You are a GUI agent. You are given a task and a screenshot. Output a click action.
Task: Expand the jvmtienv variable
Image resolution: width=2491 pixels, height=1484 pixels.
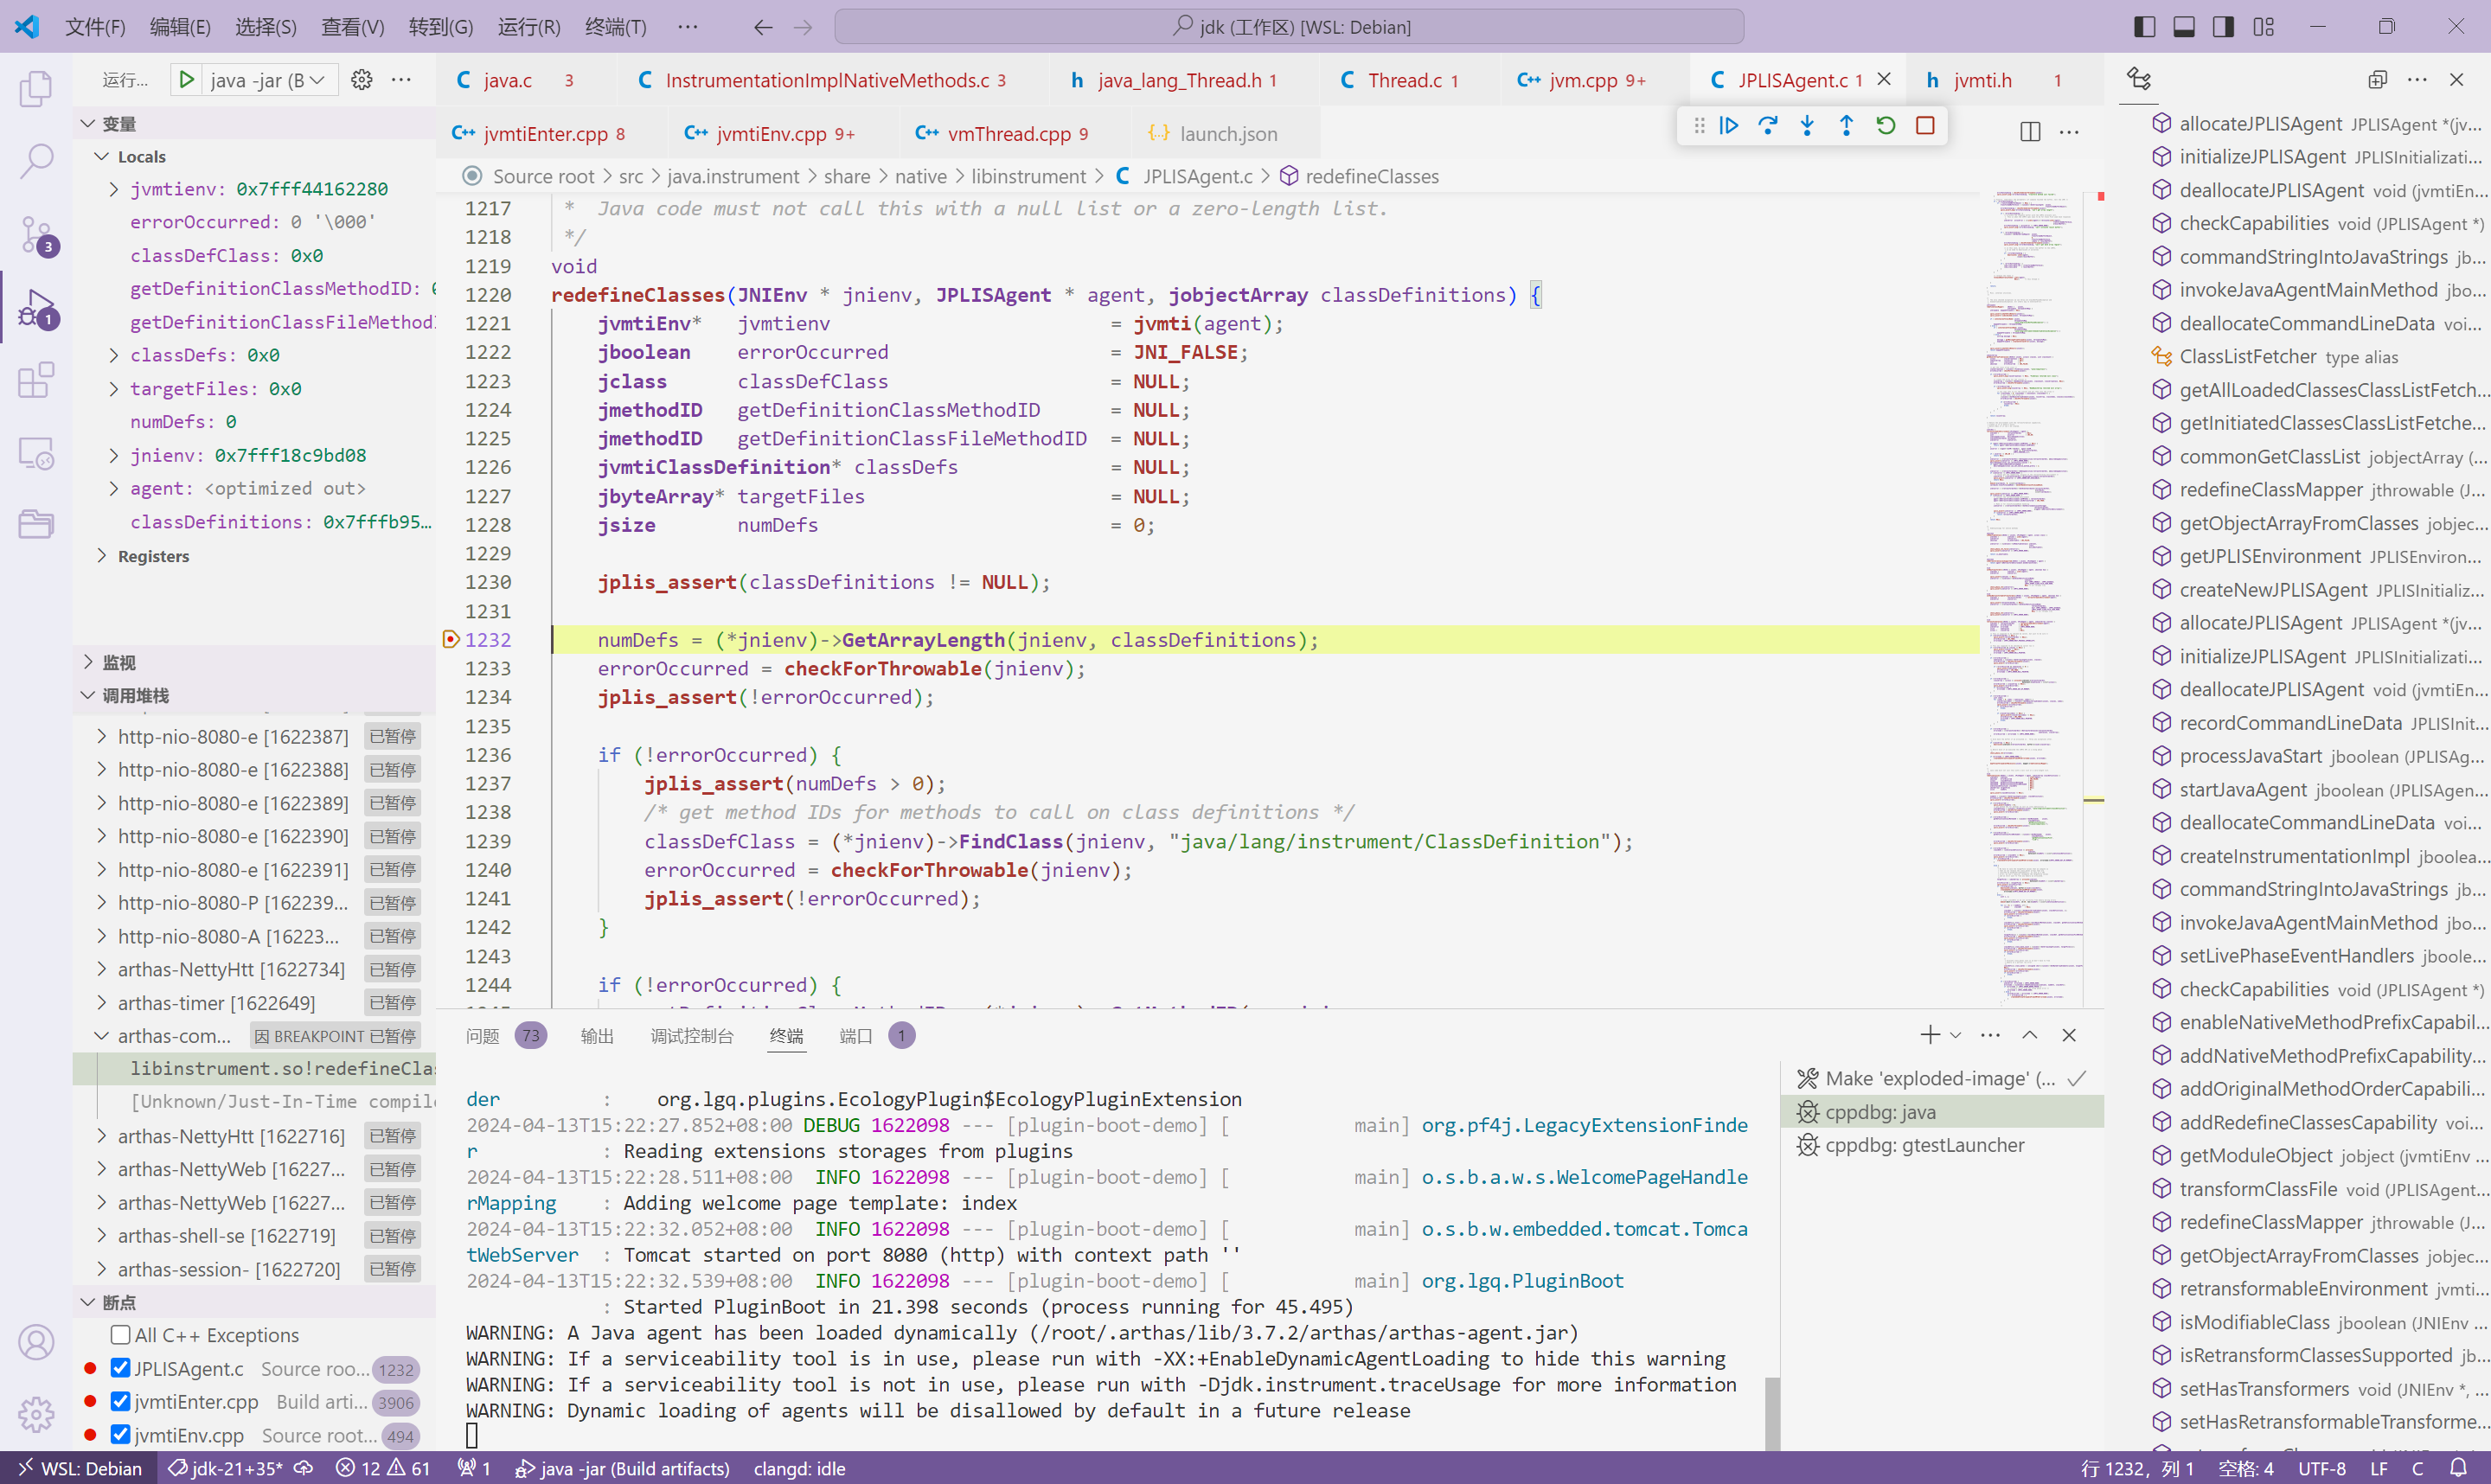tap(113, 189)
